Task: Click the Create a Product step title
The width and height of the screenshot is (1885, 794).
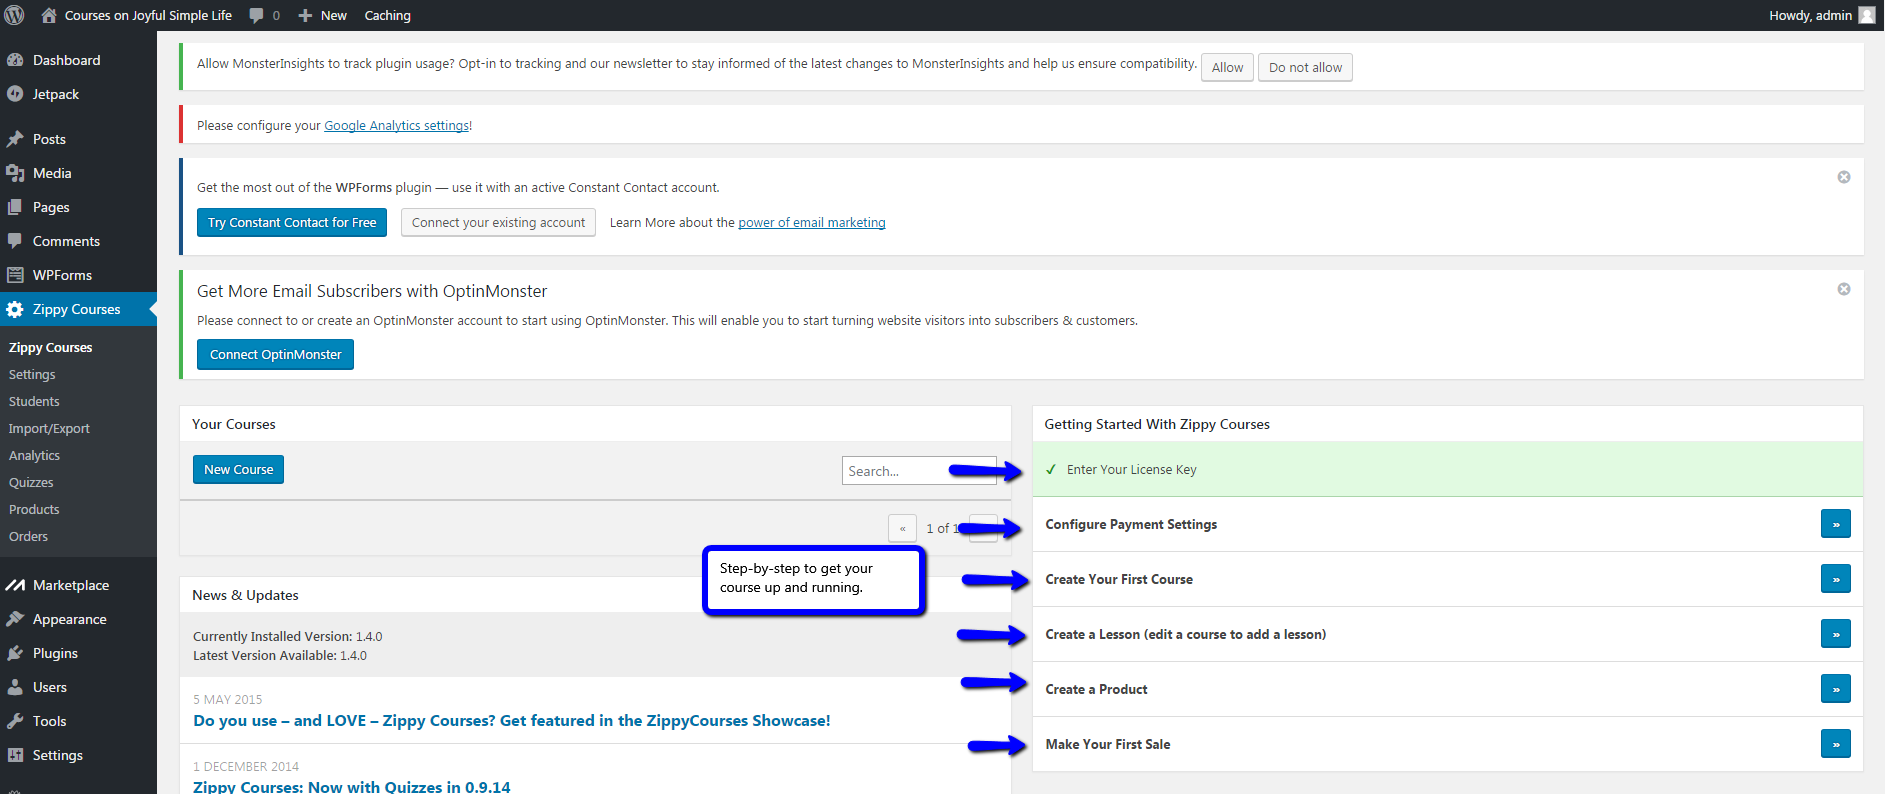Action: pyautogui.click(x=1096, y=689)
